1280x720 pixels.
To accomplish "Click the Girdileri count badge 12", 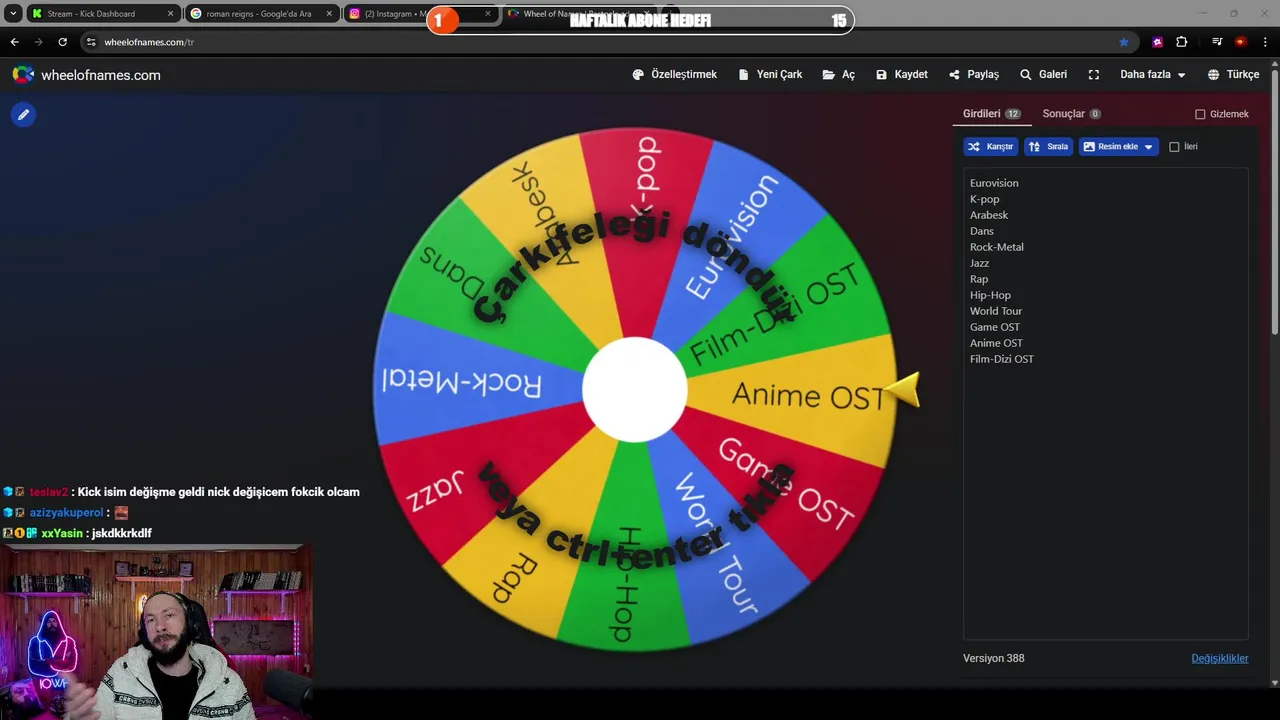I will coord(1013,114).
